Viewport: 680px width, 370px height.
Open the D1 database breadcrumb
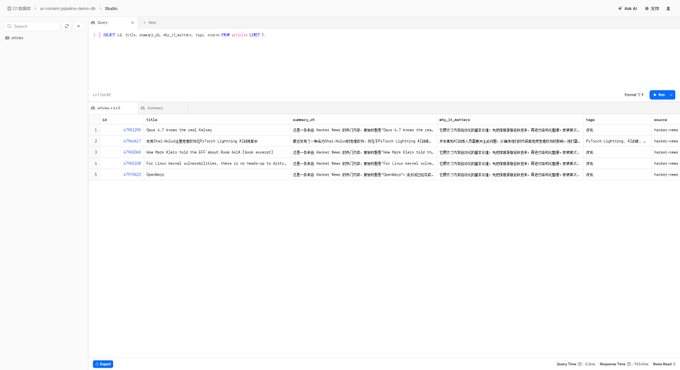19,9
